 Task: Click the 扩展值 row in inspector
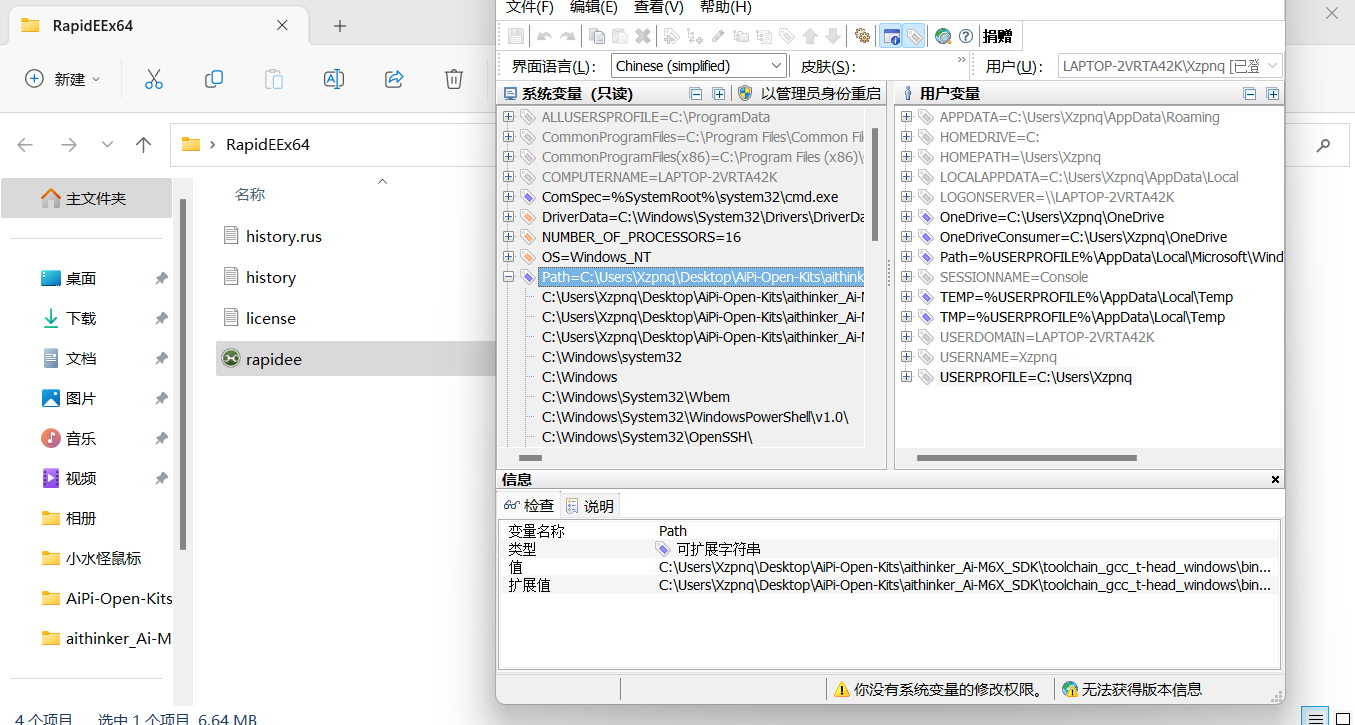pos(889,585)
